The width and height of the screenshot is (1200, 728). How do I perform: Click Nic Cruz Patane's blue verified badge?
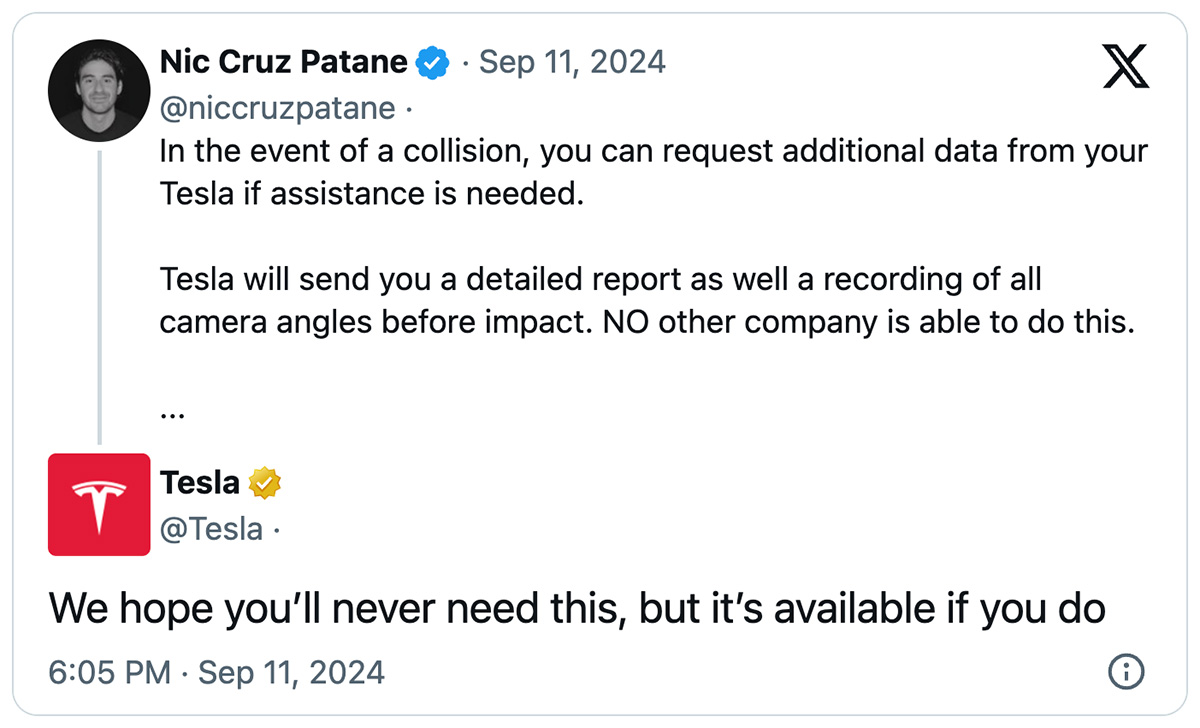tap(432, 63)
